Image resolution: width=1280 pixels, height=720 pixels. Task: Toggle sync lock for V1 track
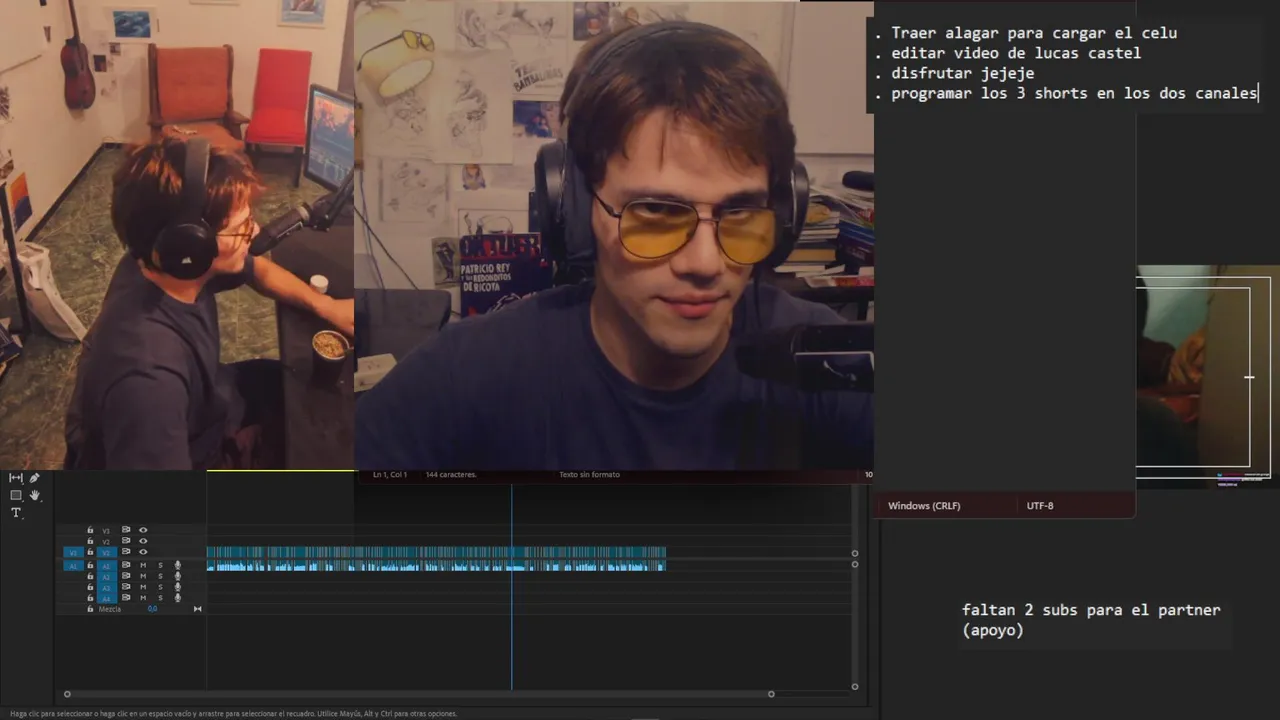tap(126, 552)
